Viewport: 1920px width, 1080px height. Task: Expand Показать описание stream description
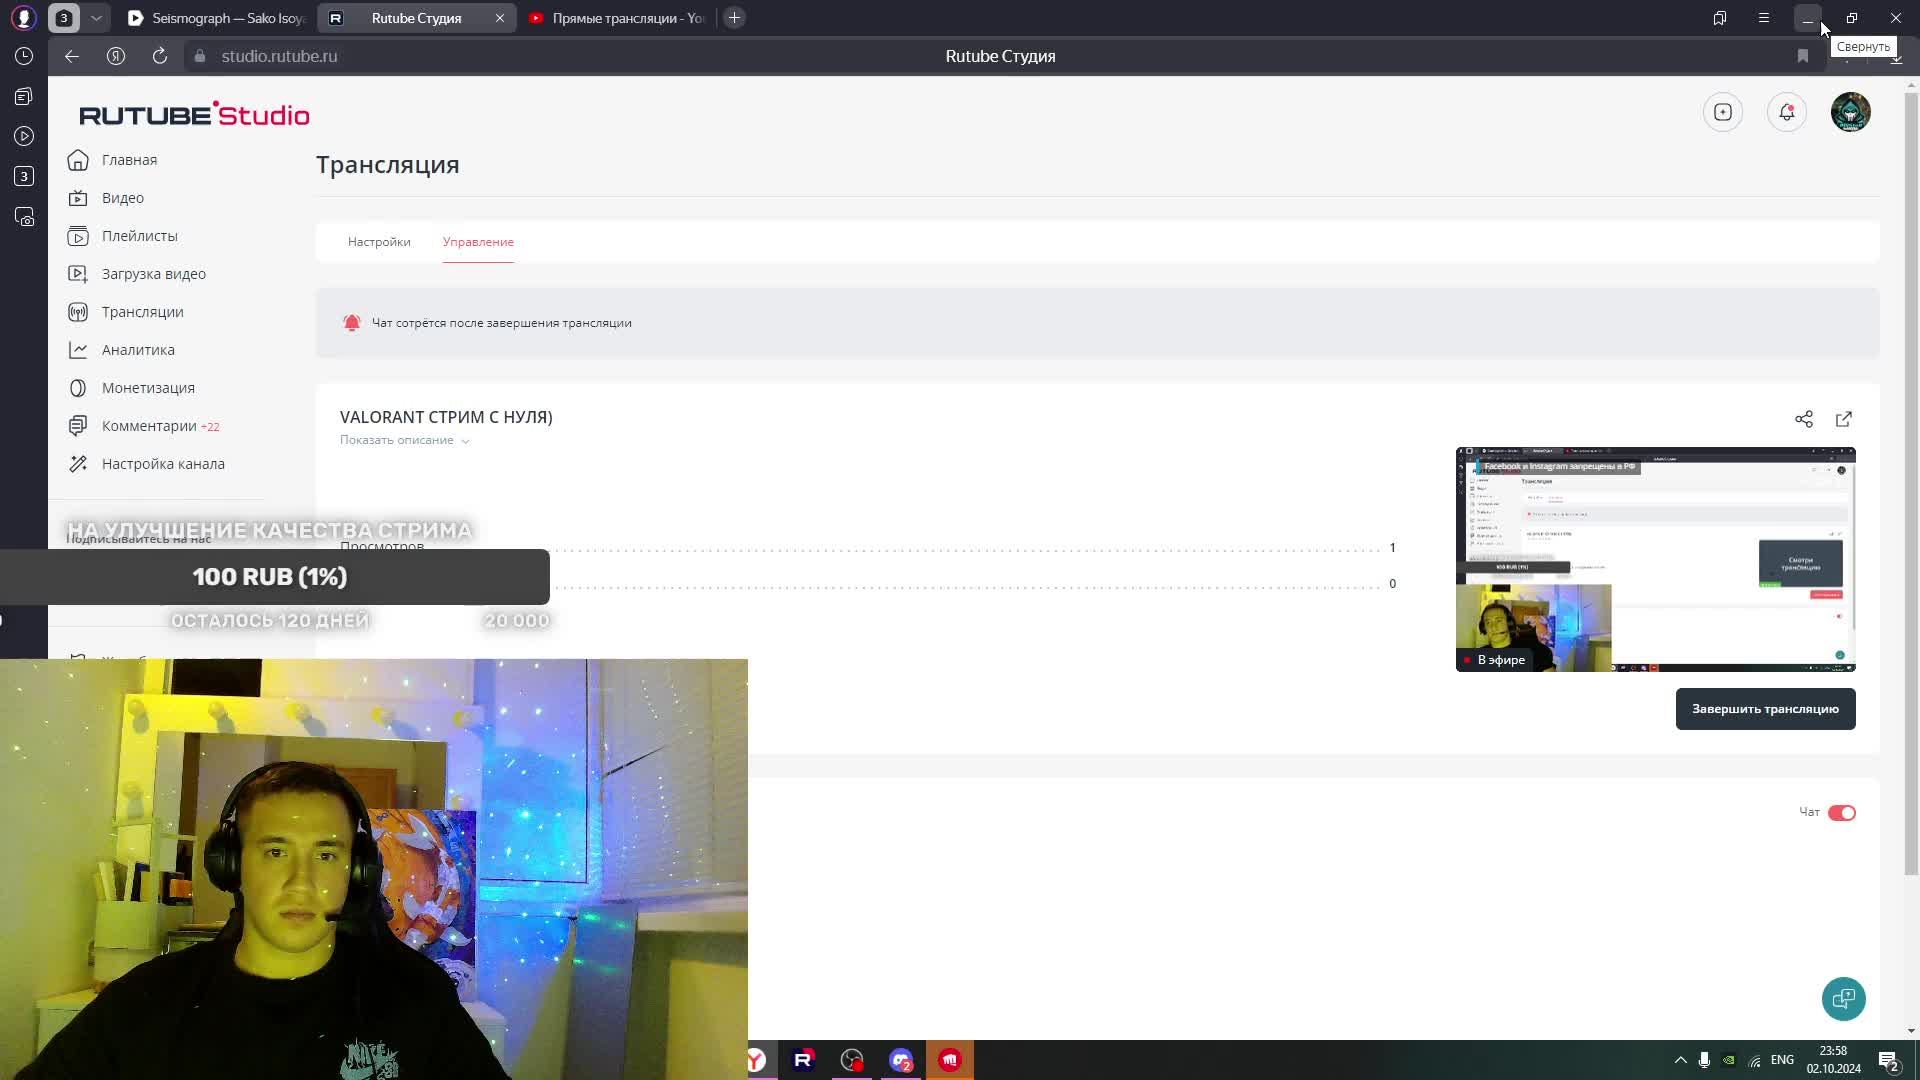pyautogui.click(x=404, y=440)
